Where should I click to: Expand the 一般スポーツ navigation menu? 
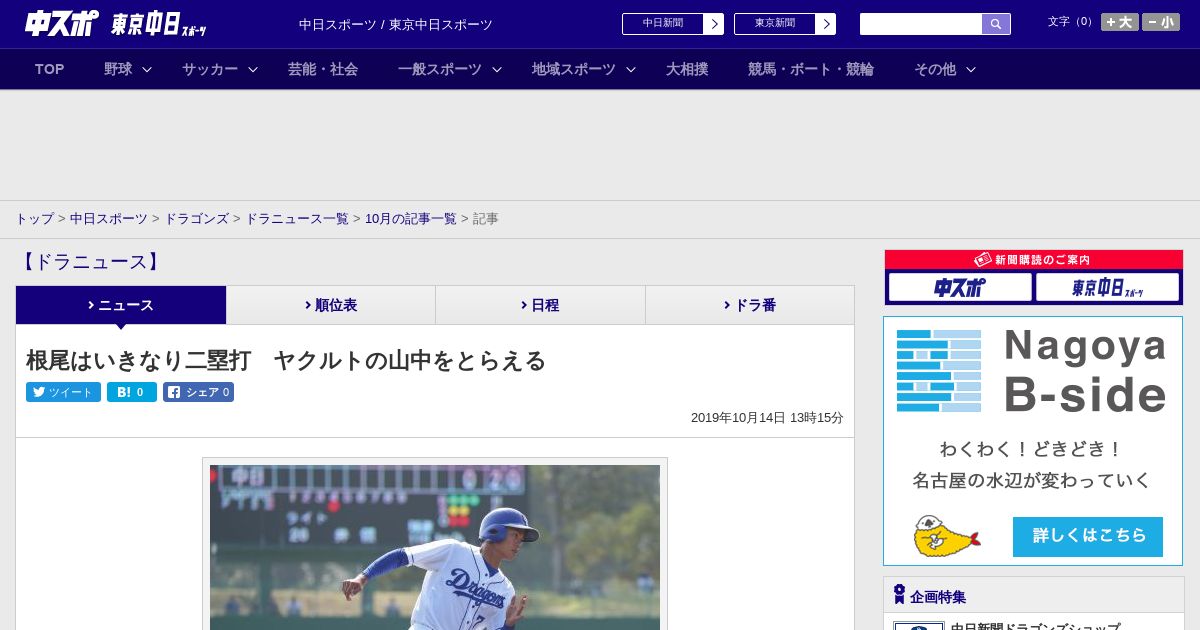[x=449, y=69]
